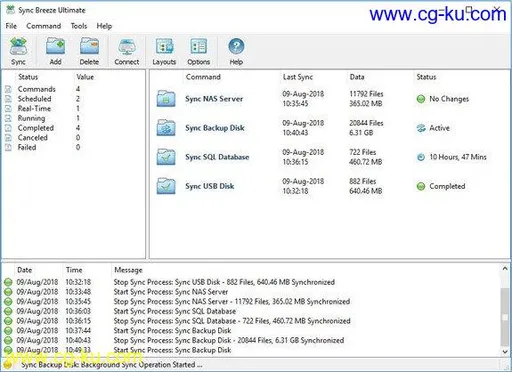This screenshot has width=512, height=372.
Task: Click the Last Sync column header
Action: 298,77
